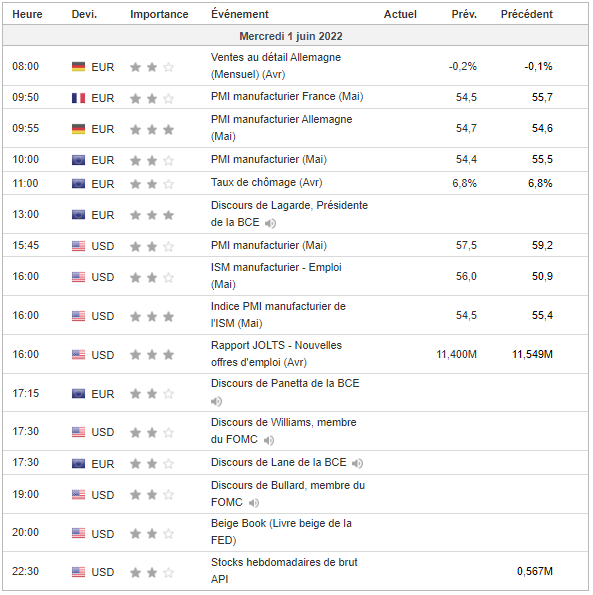Click the US flag in the JOLTS row

click(x=78, y=355)
